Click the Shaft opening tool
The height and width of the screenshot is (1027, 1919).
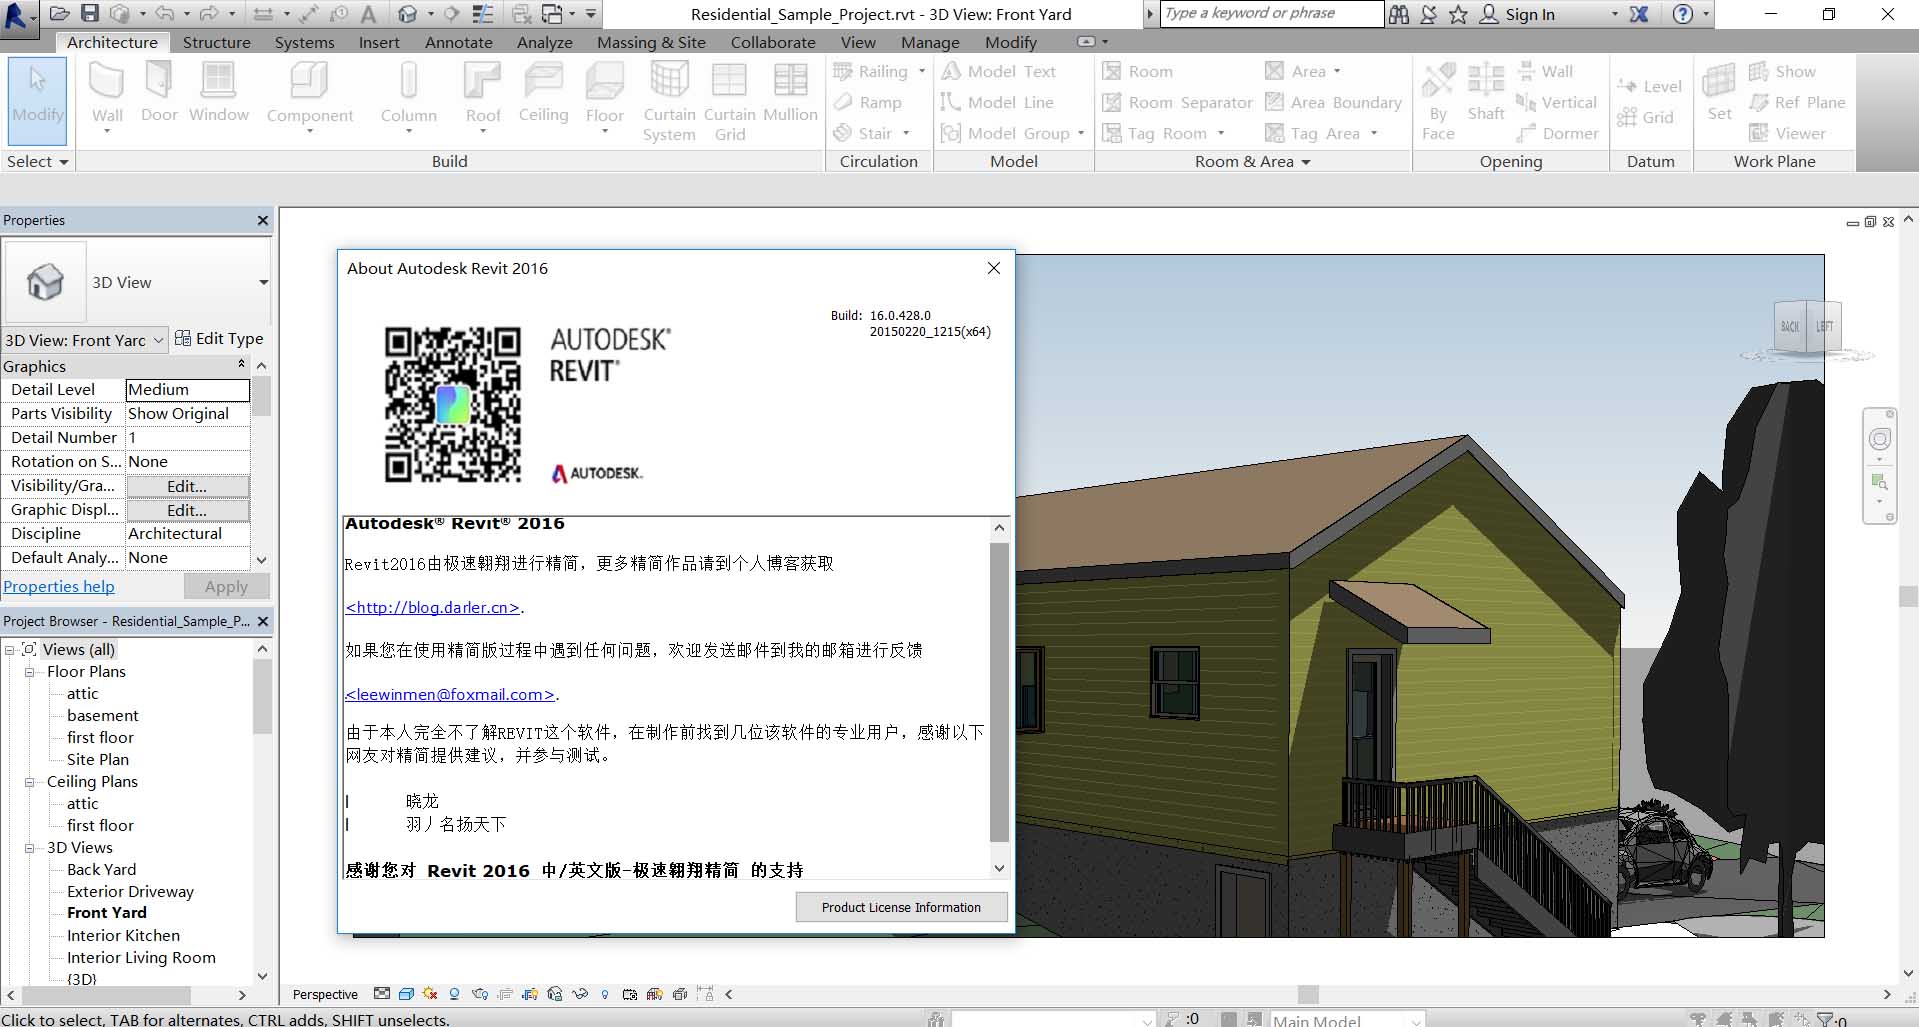(1485, 94)
